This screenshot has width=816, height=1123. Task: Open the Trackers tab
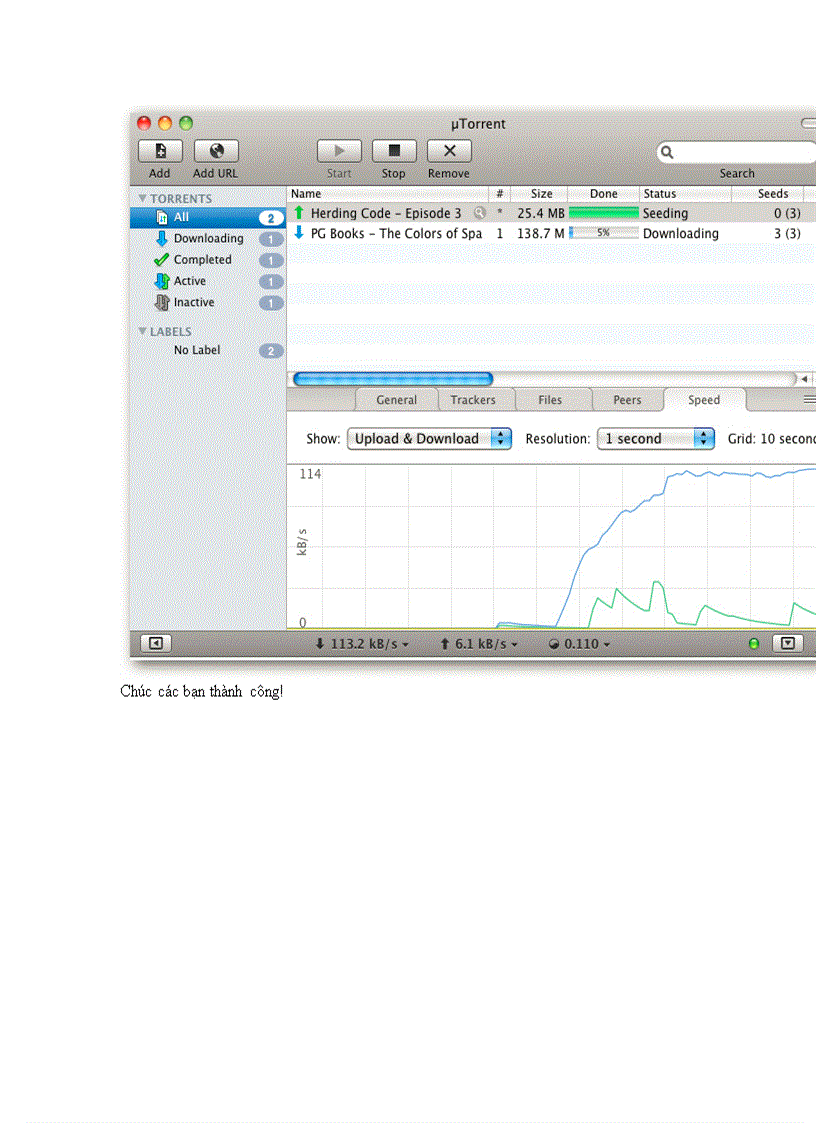click(475, 399)
